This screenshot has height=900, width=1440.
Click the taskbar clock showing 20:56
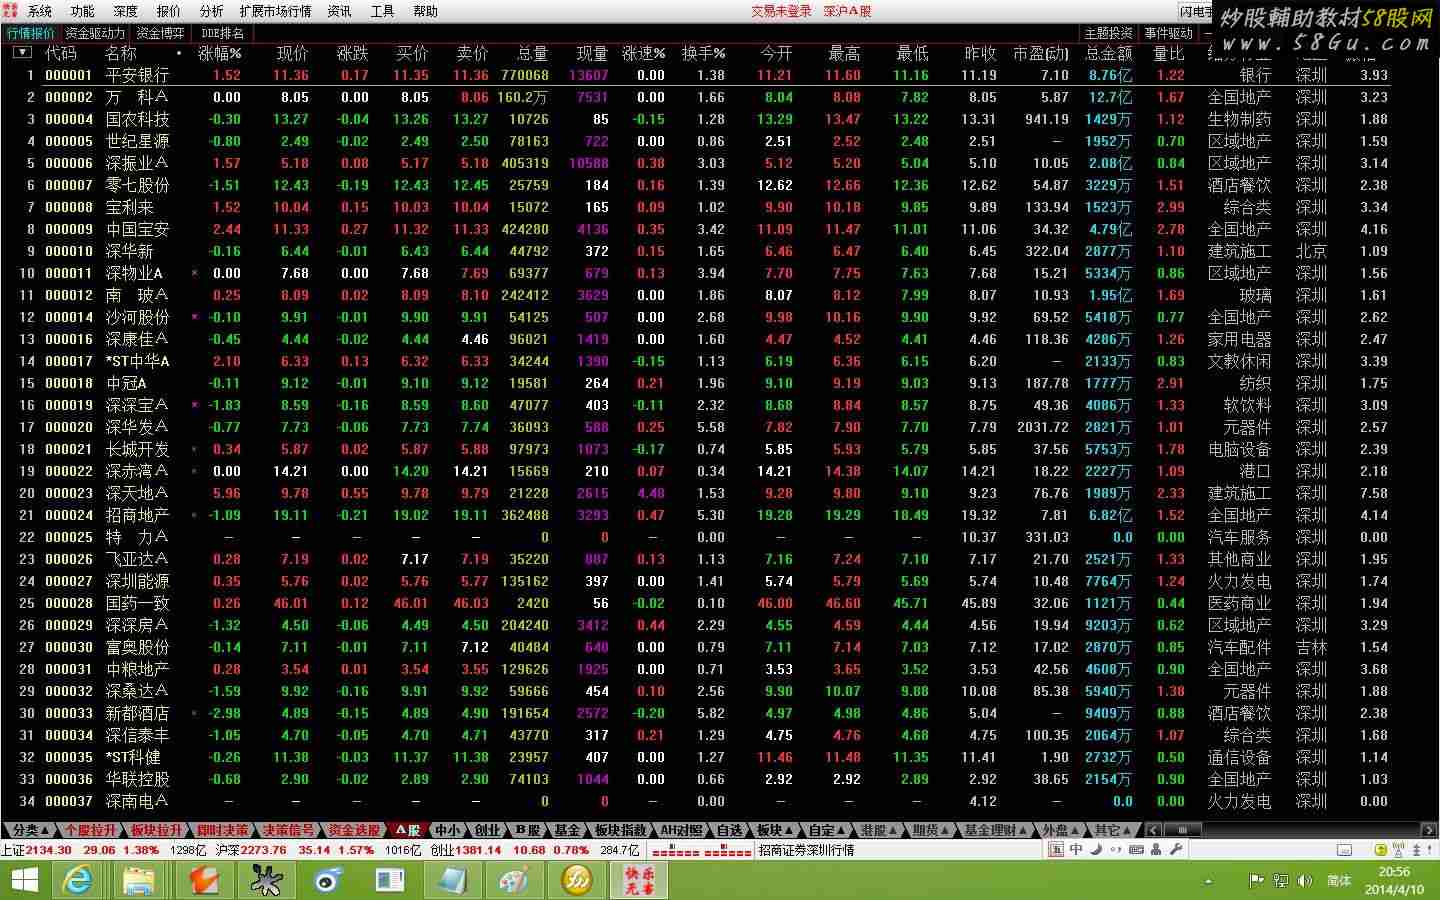click(1394, 881)
